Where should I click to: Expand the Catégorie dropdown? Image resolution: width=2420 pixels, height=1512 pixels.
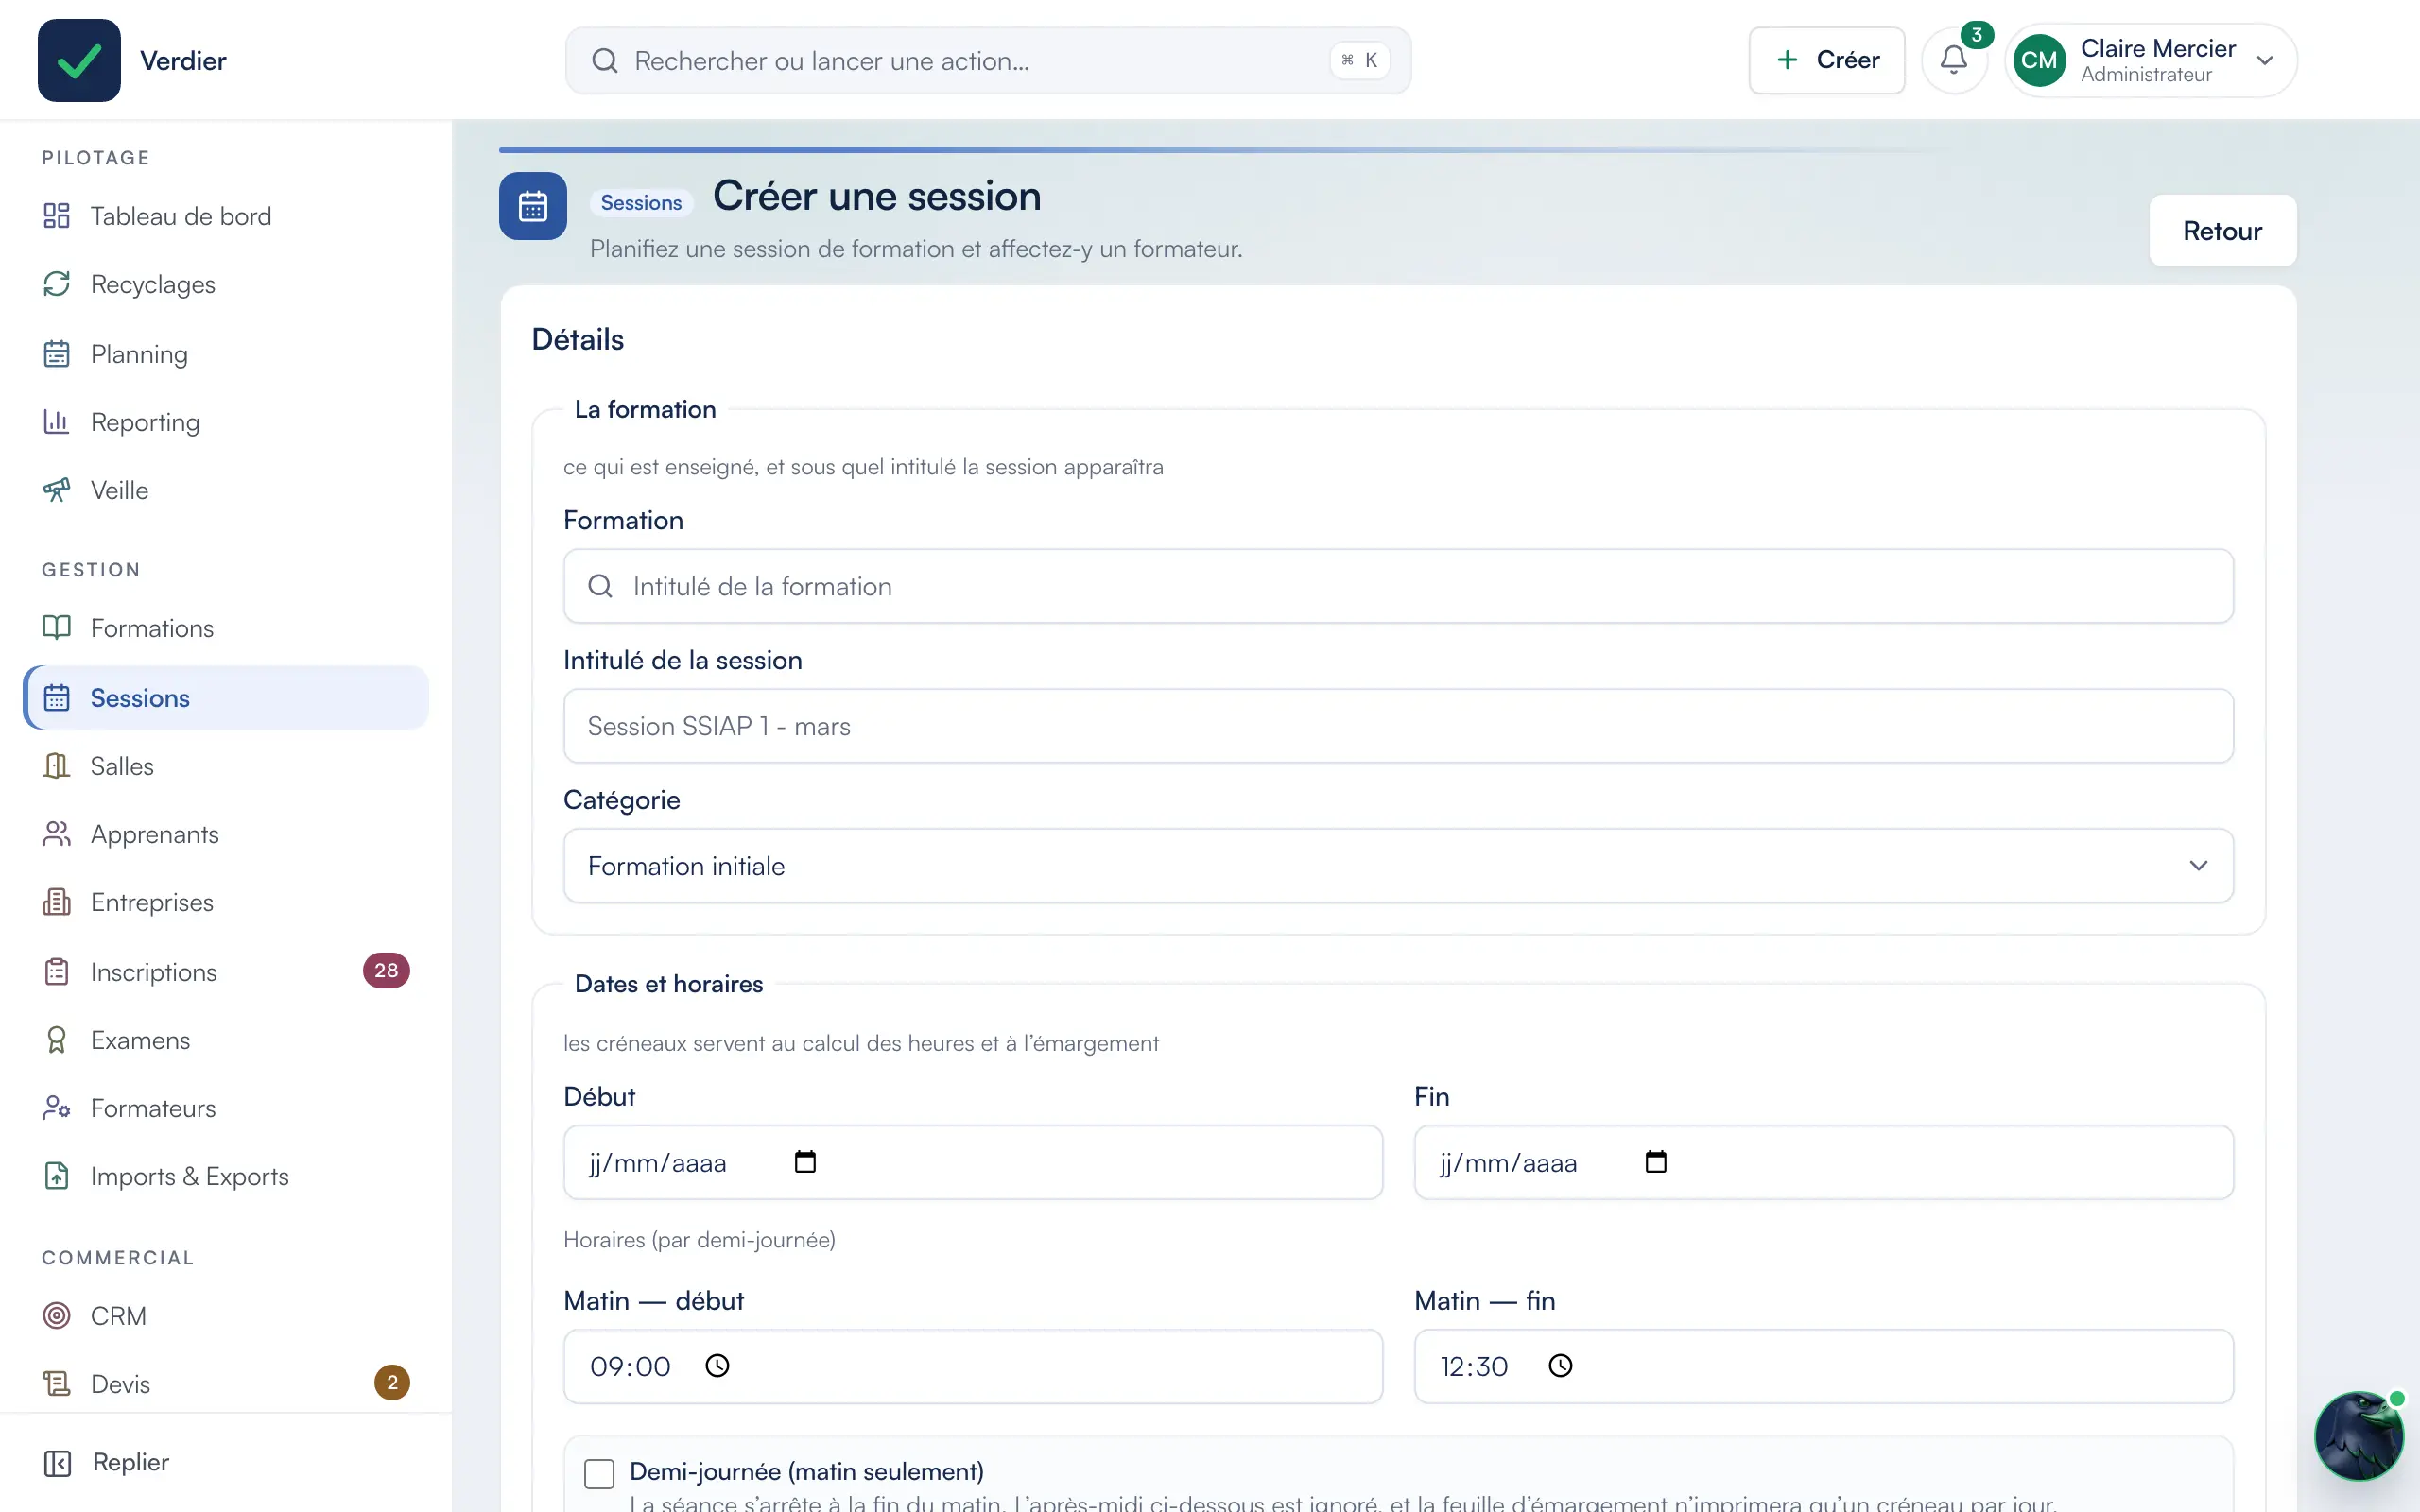tap(1398, 866)
